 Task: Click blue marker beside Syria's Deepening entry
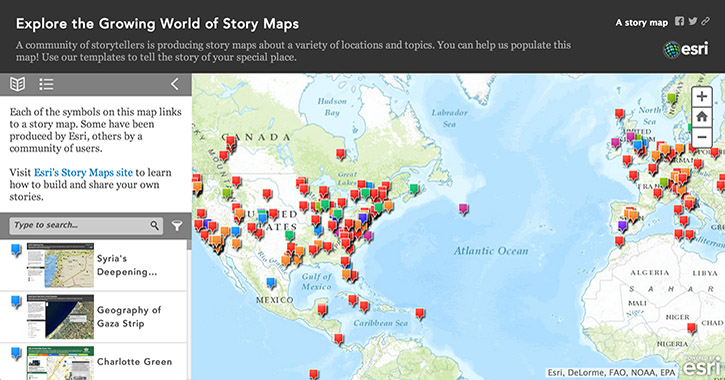coord(16,250)
